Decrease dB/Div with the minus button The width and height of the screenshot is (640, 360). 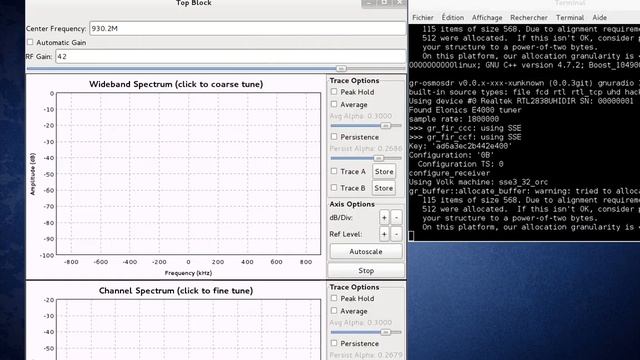click(396, 218)
